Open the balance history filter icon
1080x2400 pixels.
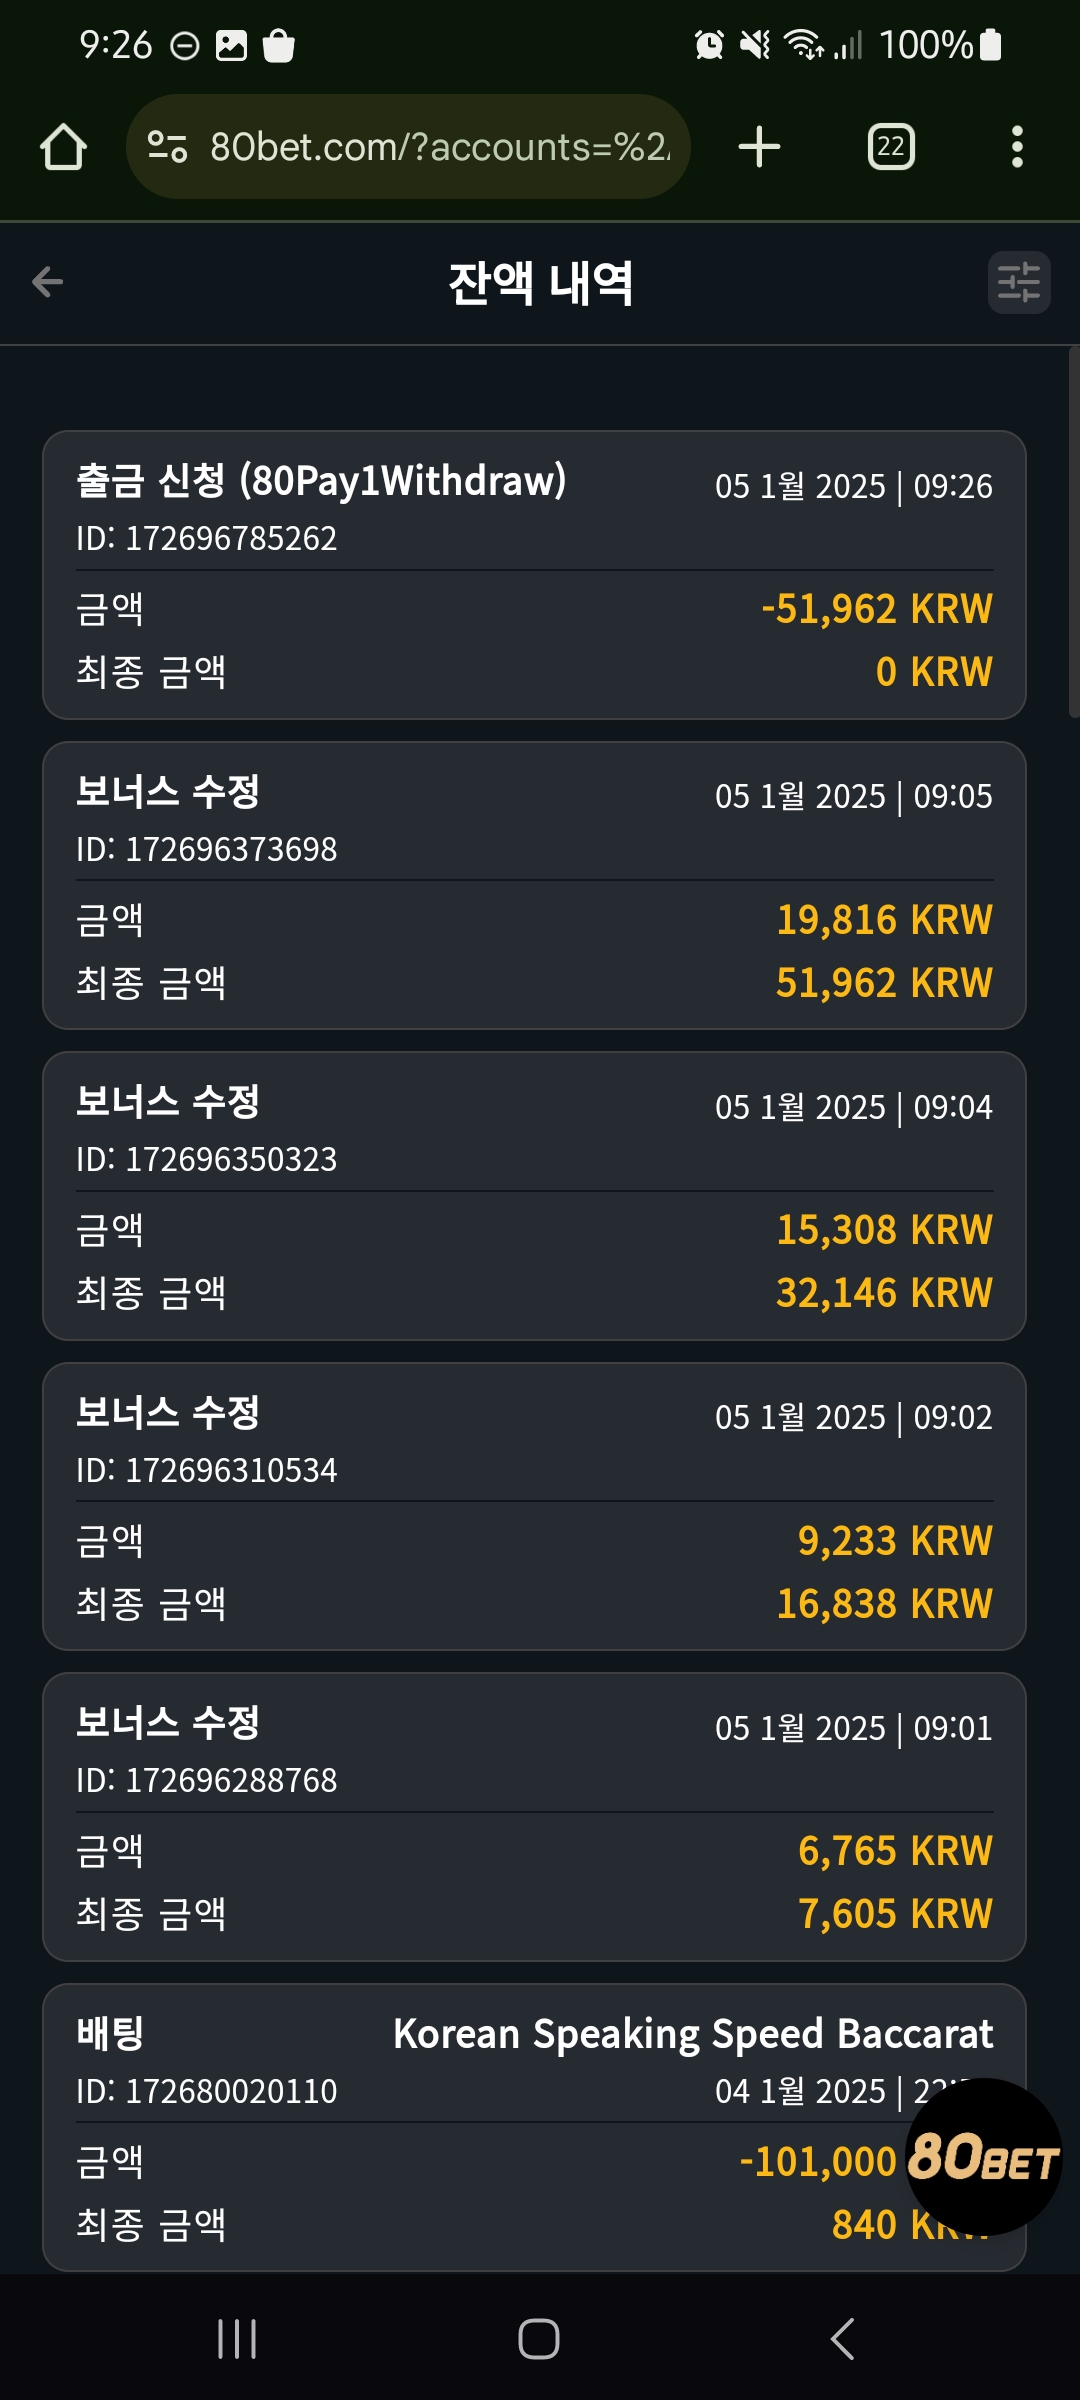coord(1019,282)
